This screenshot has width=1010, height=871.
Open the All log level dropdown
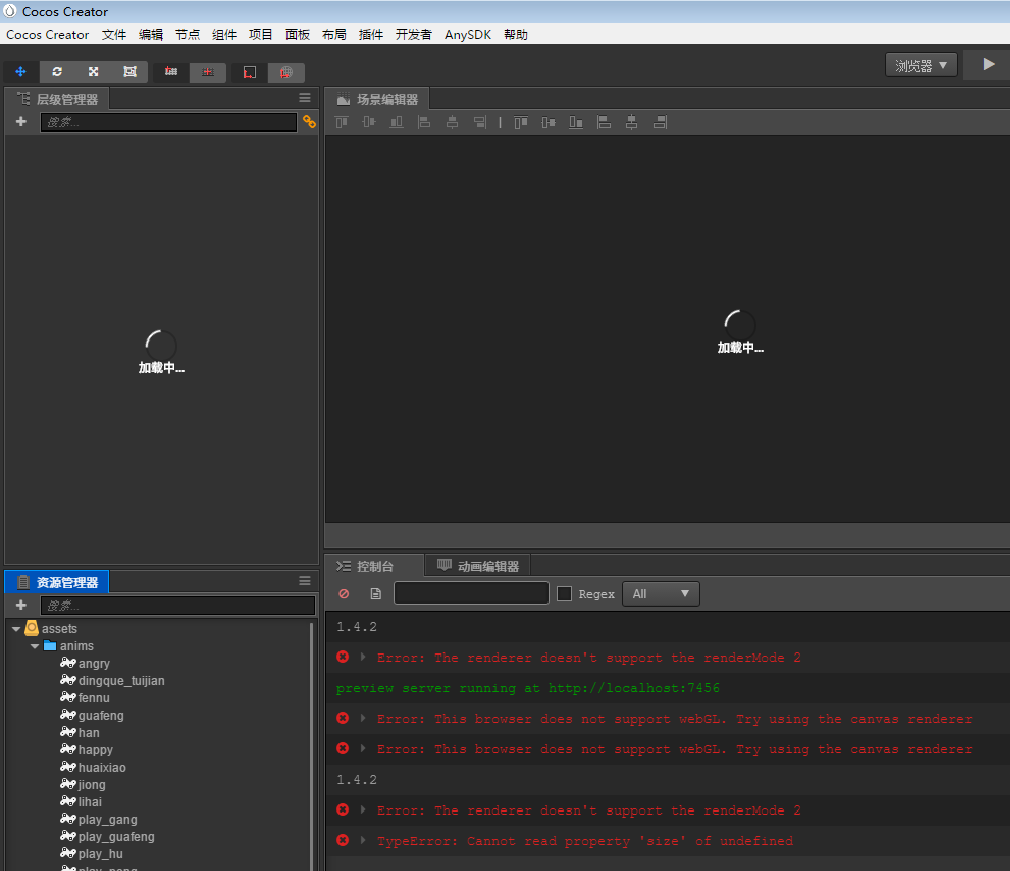pos(660,593)
